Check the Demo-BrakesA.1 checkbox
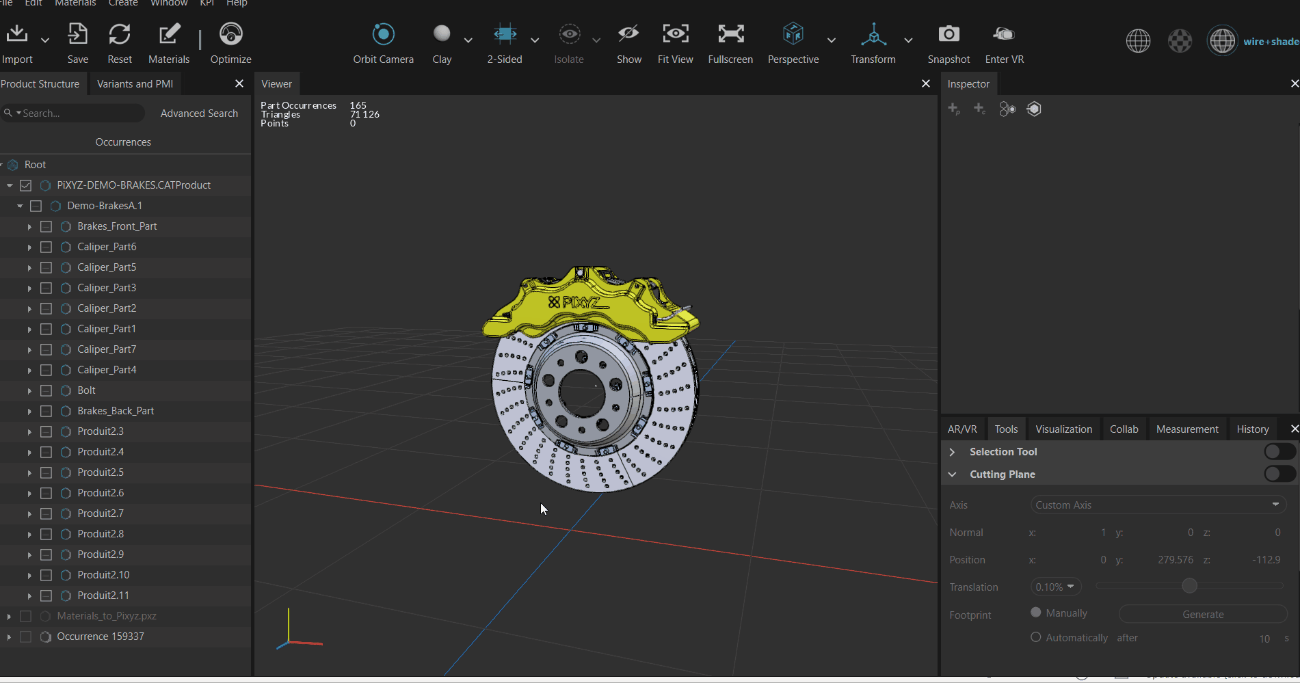This screenshot has height=683, width=1300. coord(36,206)
